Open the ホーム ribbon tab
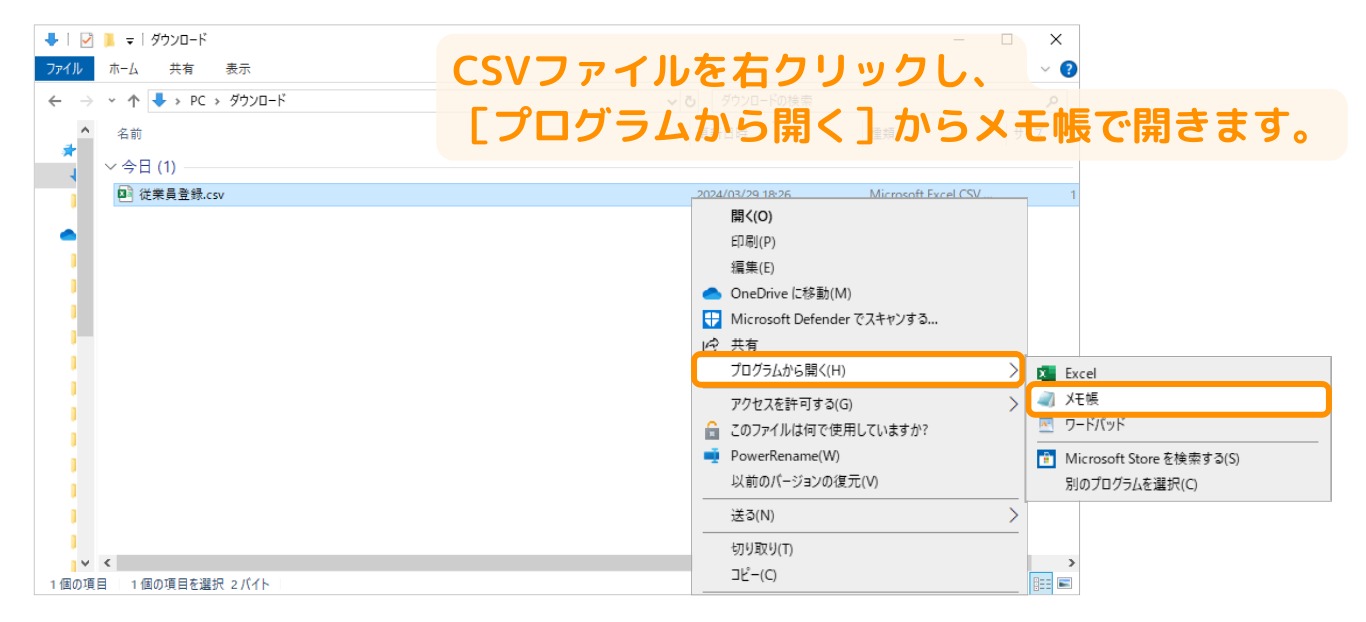This screenshot has height=622, width=1366. [x=124, y=69]
